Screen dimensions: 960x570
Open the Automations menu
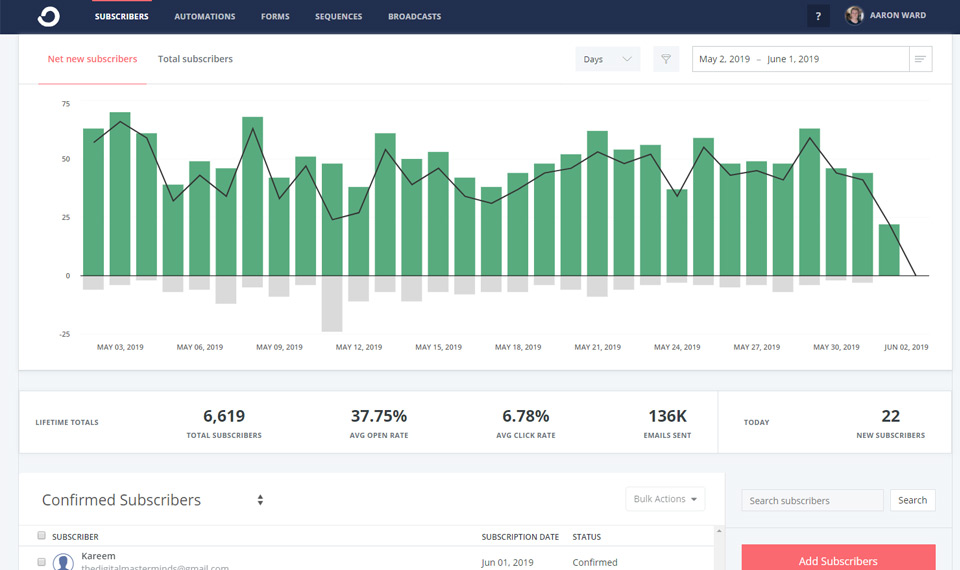click(205, 16)
